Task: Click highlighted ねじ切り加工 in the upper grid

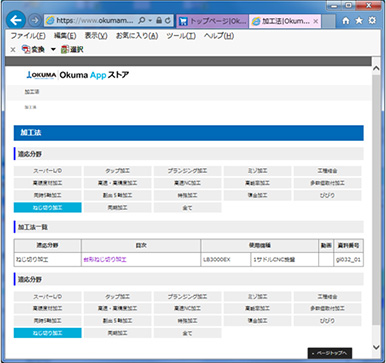Action: 47,208
